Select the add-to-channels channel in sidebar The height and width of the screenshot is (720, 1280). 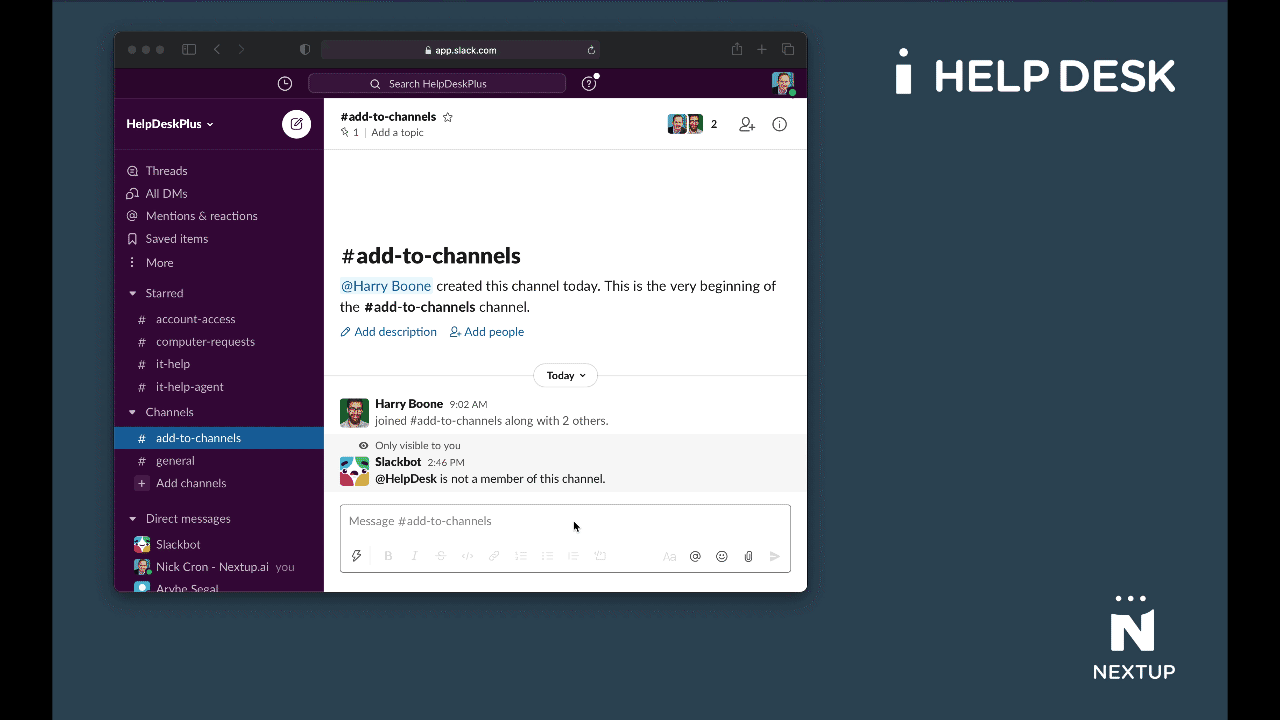click(219, 438)
